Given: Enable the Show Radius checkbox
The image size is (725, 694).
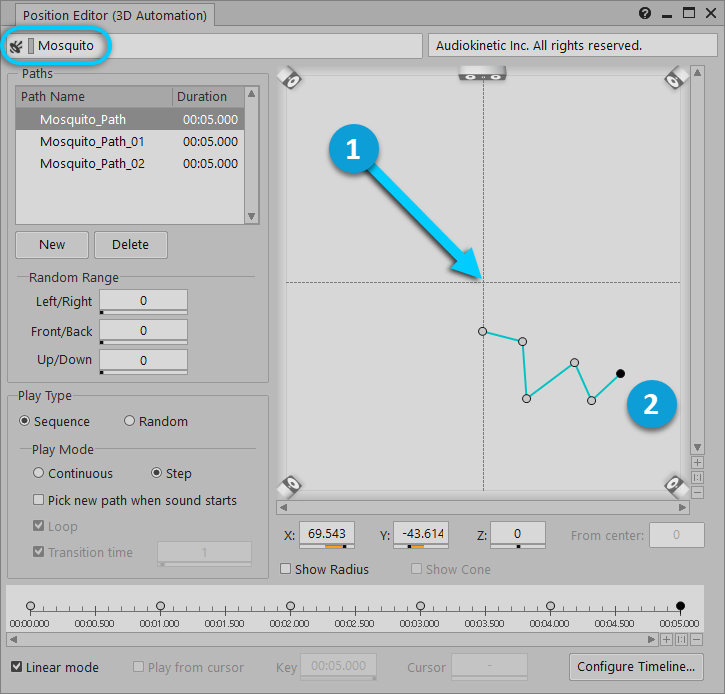Looking at the screenshot, I should 286,570.
